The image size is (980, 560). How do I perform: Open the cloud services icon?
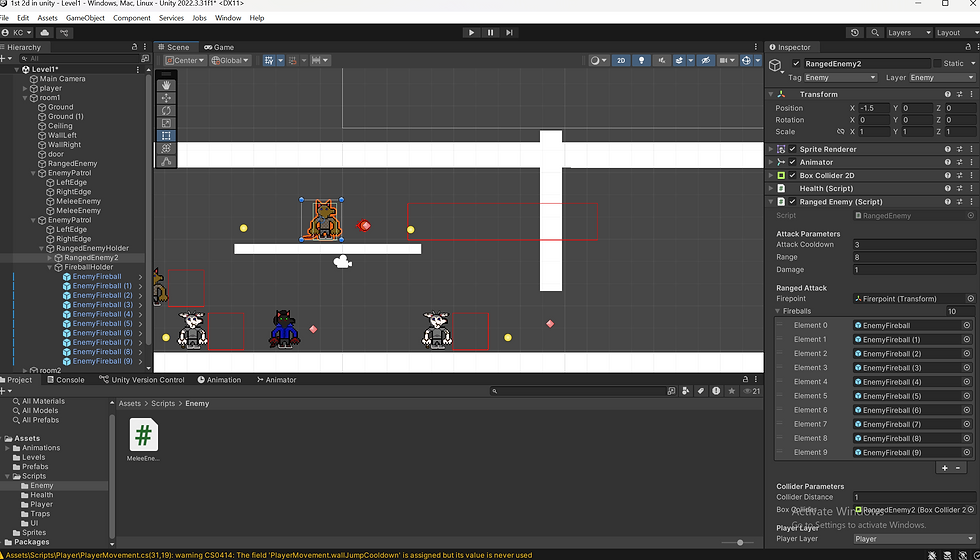pos(44,32)
